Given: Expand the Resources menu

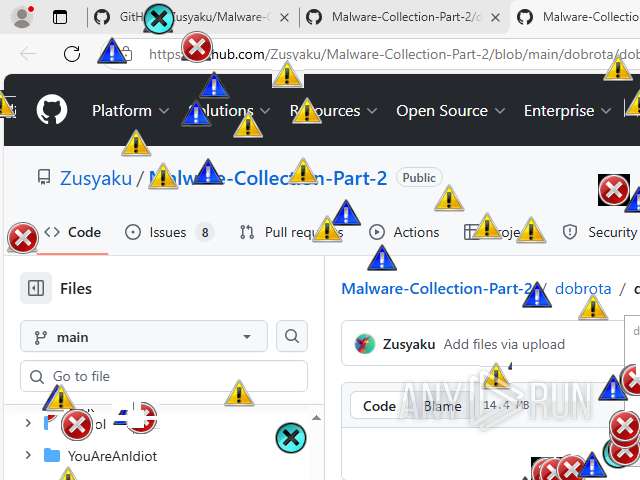Looking at the screenshot, I should pyautogui.click(x=333, y=111).
